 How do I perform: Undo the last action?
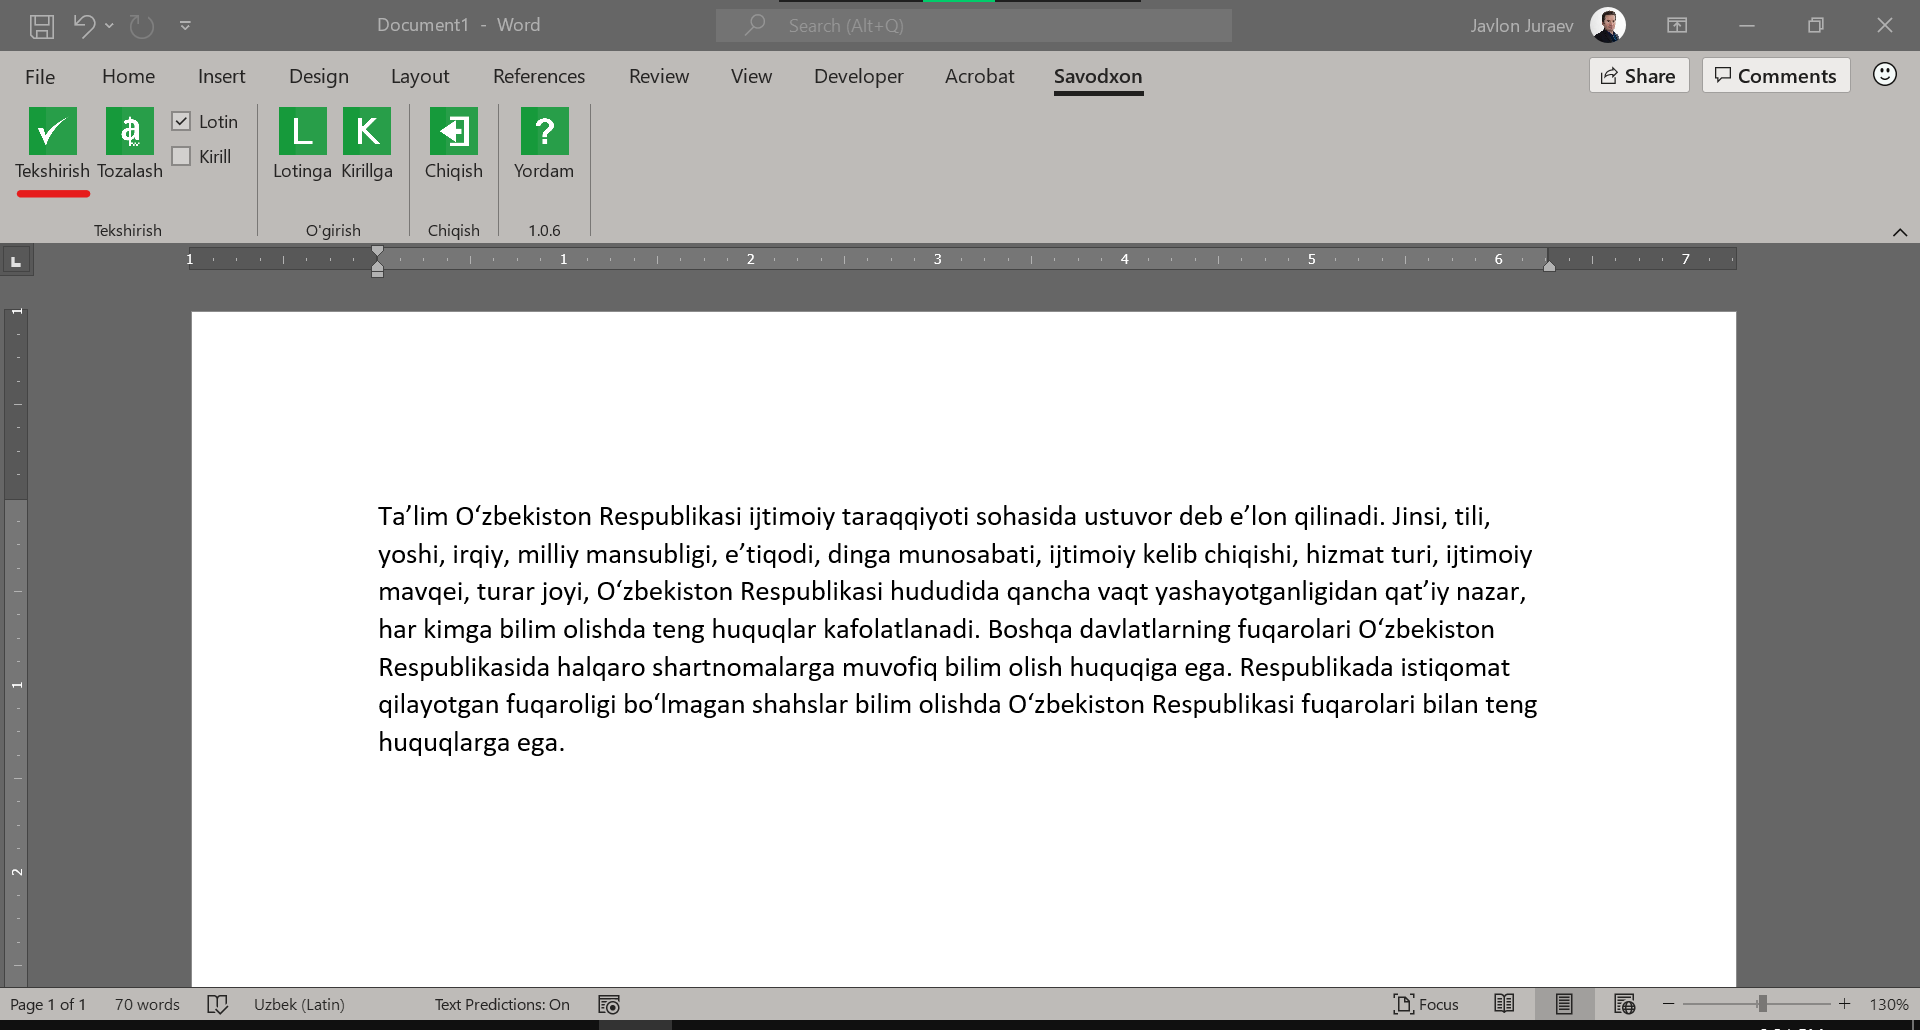(x=84, y=26)
